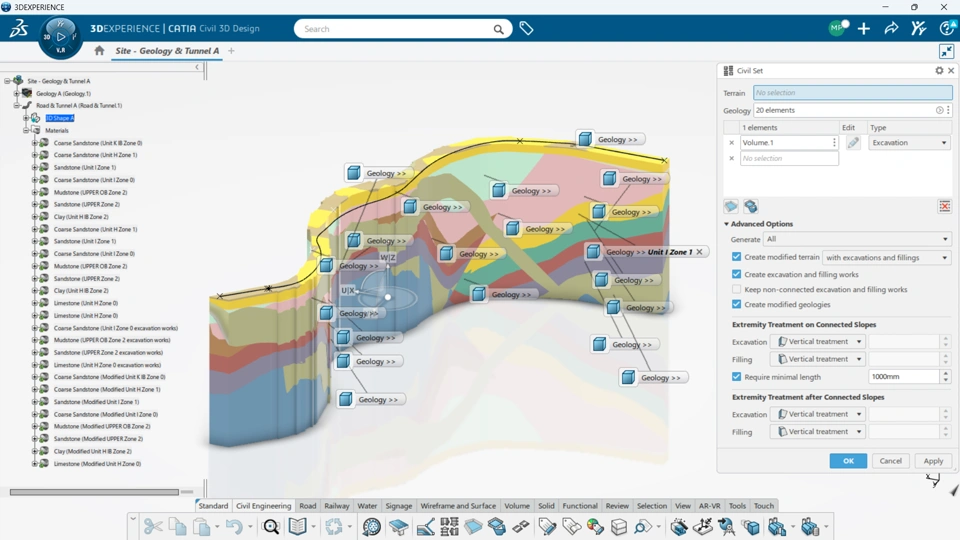Expand Excavation dropdown after Connected Slopes
The height and width of the screenshot is (540, 960).
pyautogui.click(x=817, y=414)
